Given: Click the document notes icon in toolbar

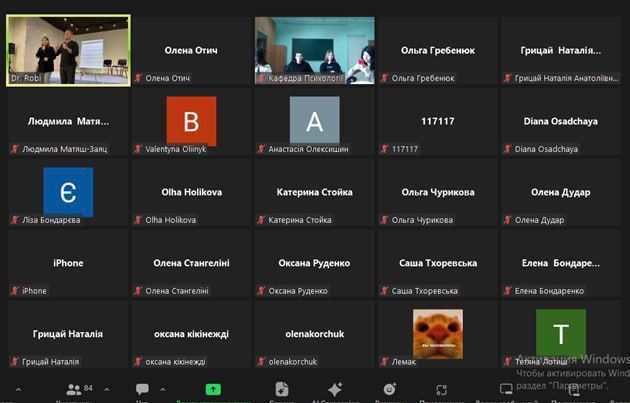Looking at the screenshot, I should [x=282, y=389].
